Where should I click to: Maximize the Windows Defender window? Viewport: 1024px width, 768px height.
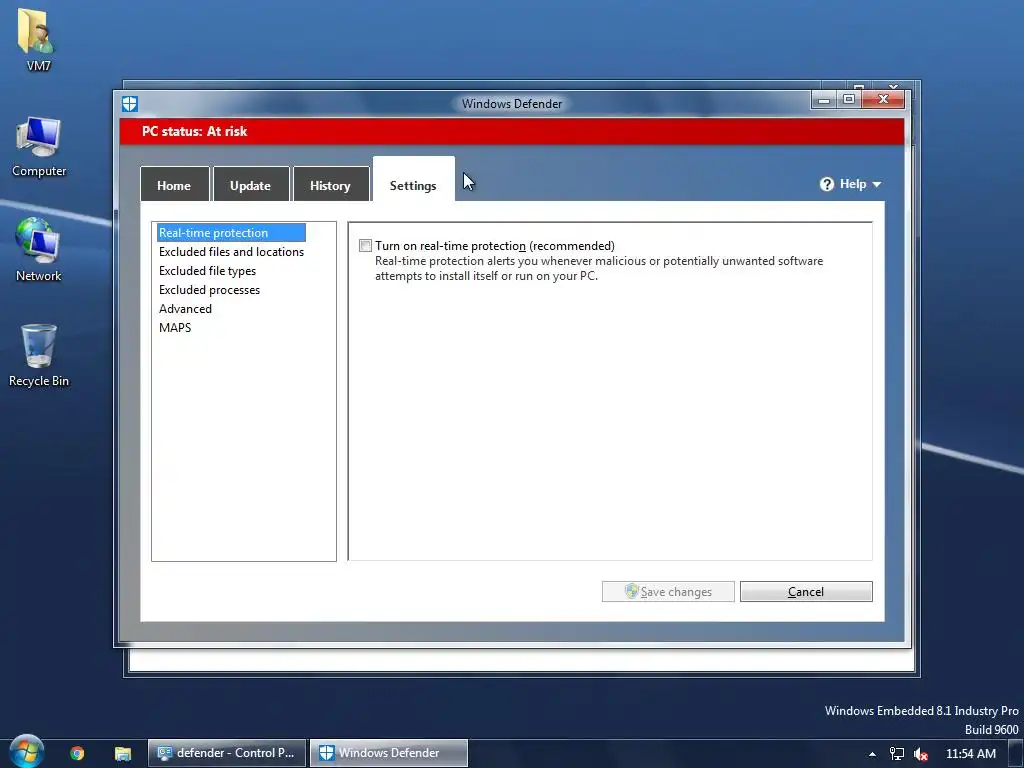point(849,99)
